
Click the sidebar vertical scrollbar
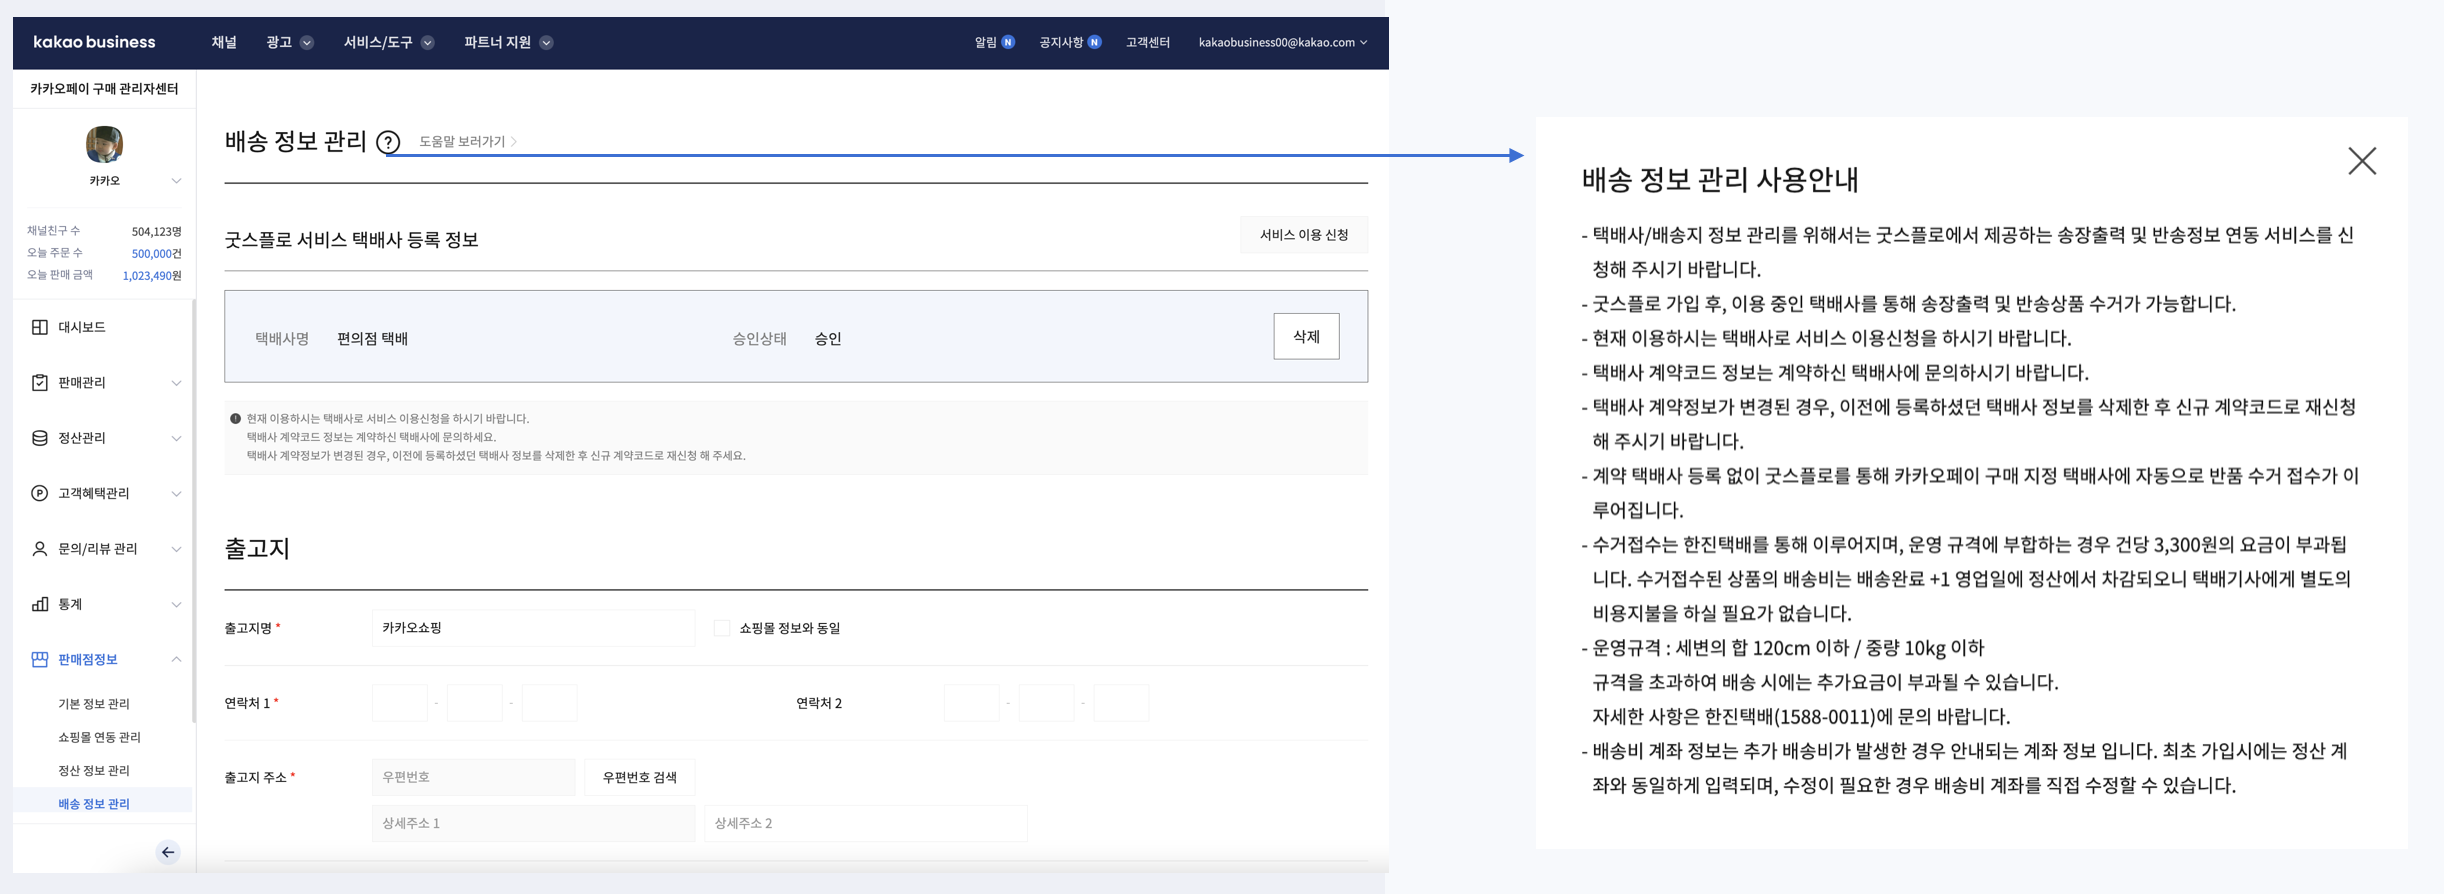194,510
